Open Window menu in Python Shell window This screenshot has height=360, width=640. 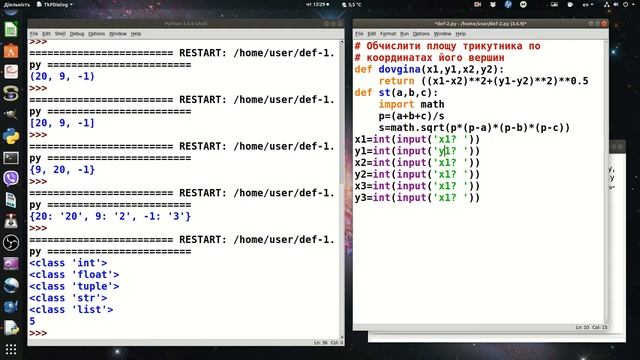(x=118, y=34)
